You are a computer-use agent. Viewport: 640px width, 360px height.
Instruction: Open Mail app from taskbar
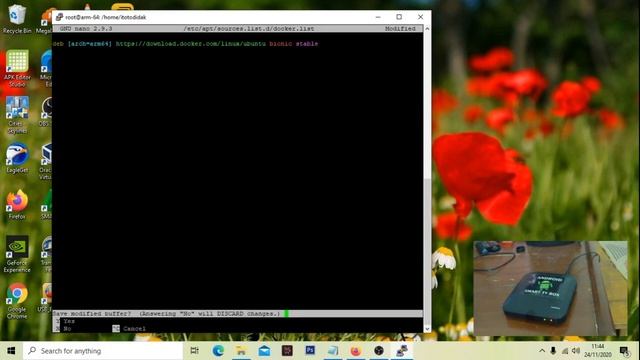coord(264,351)
